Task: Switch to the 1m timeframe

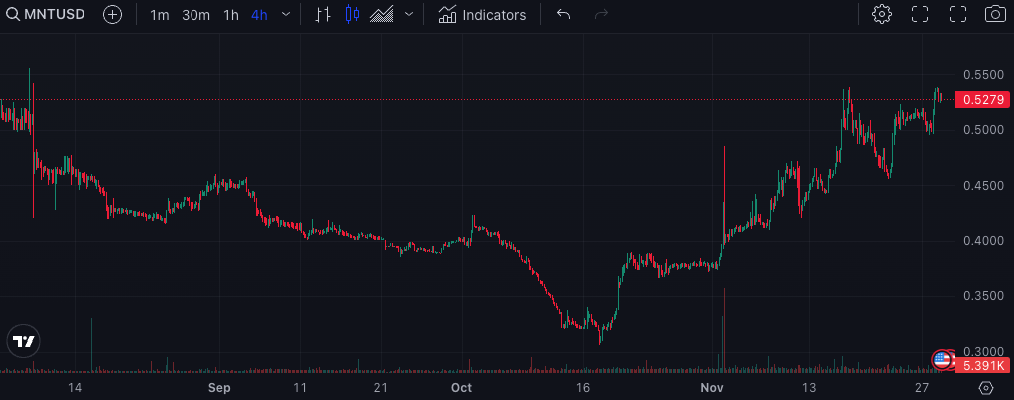Action: (159, 15)
